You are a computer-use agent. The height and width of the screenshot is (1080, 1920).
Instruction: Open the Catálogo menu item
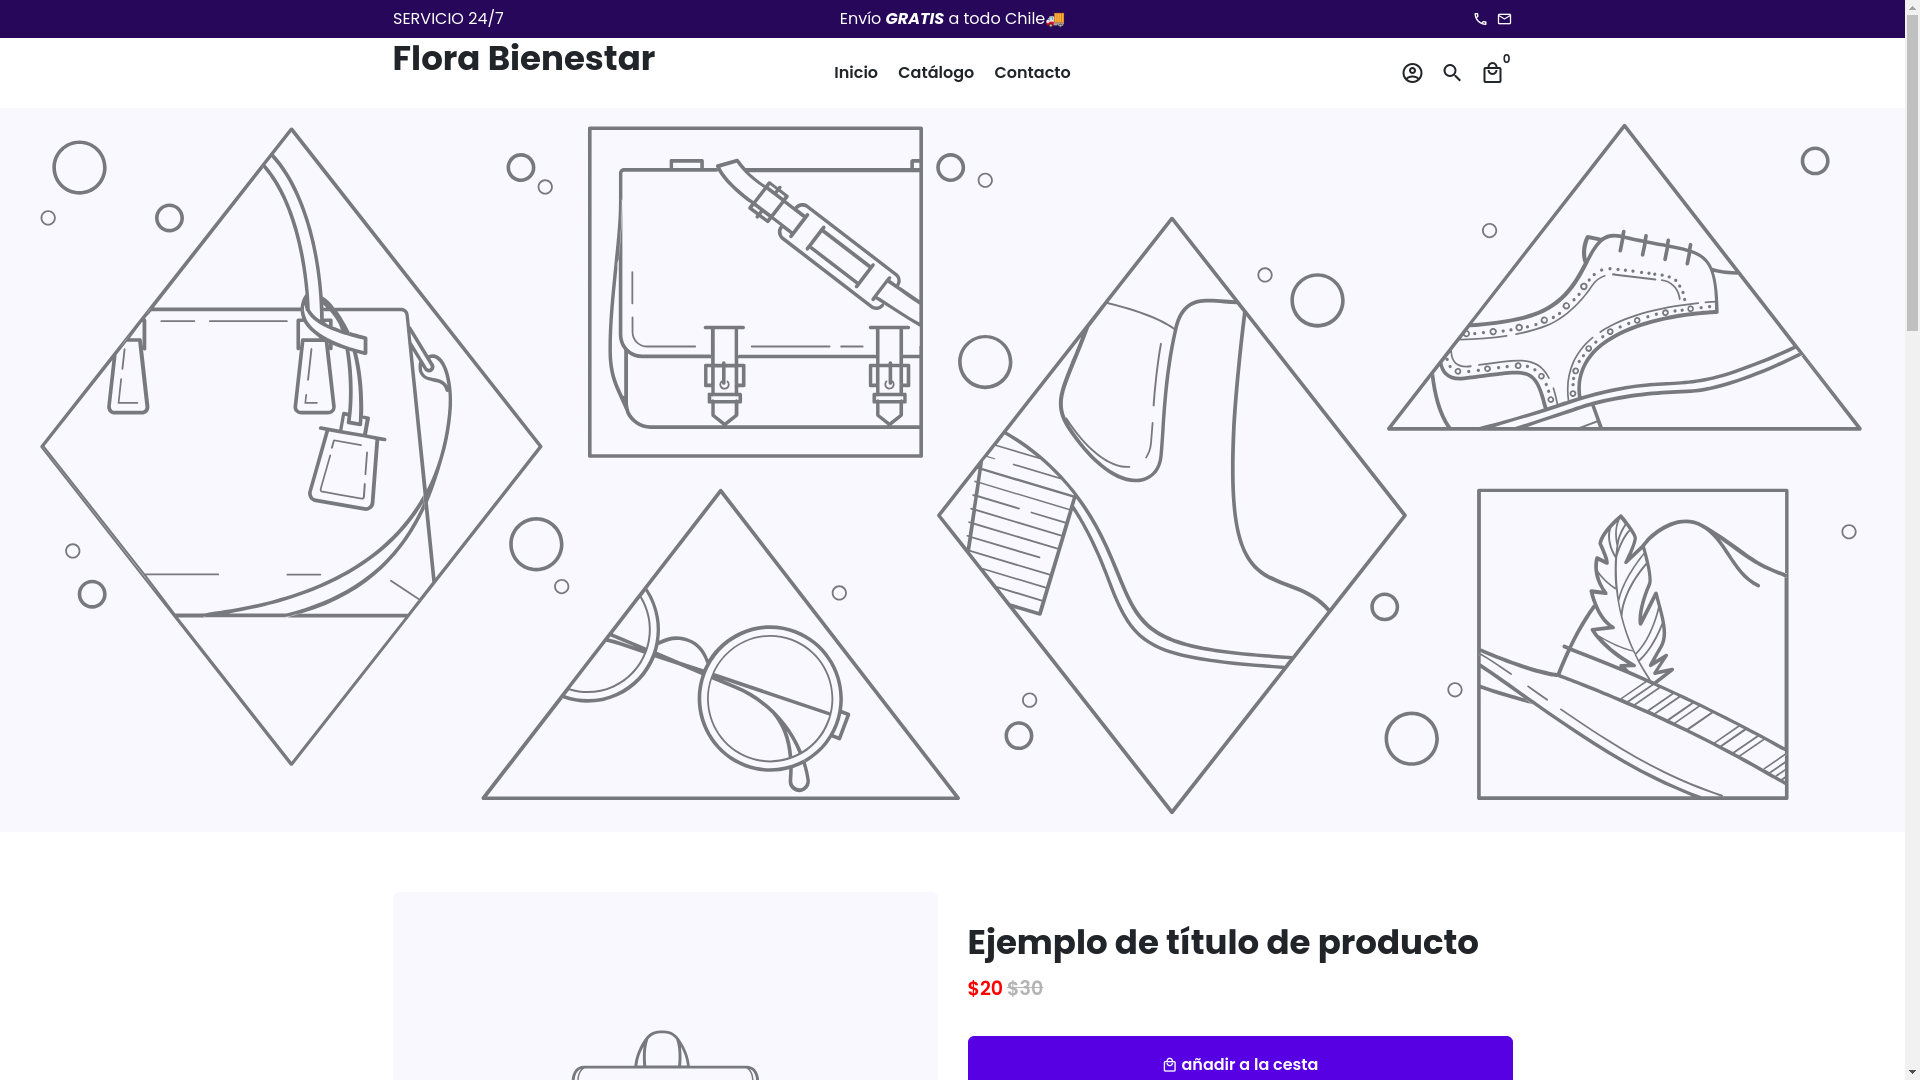point(936,73)
